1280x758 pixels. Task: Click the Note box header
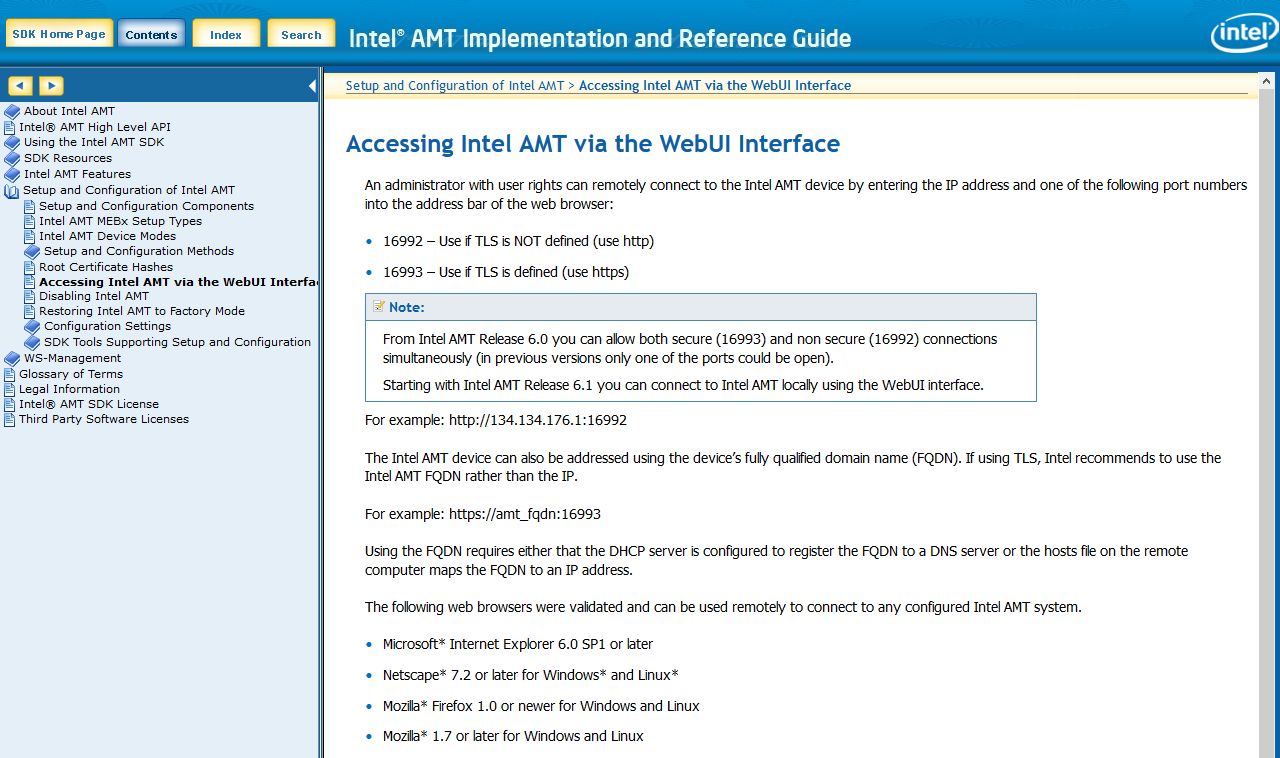click(x=700, y=307)
